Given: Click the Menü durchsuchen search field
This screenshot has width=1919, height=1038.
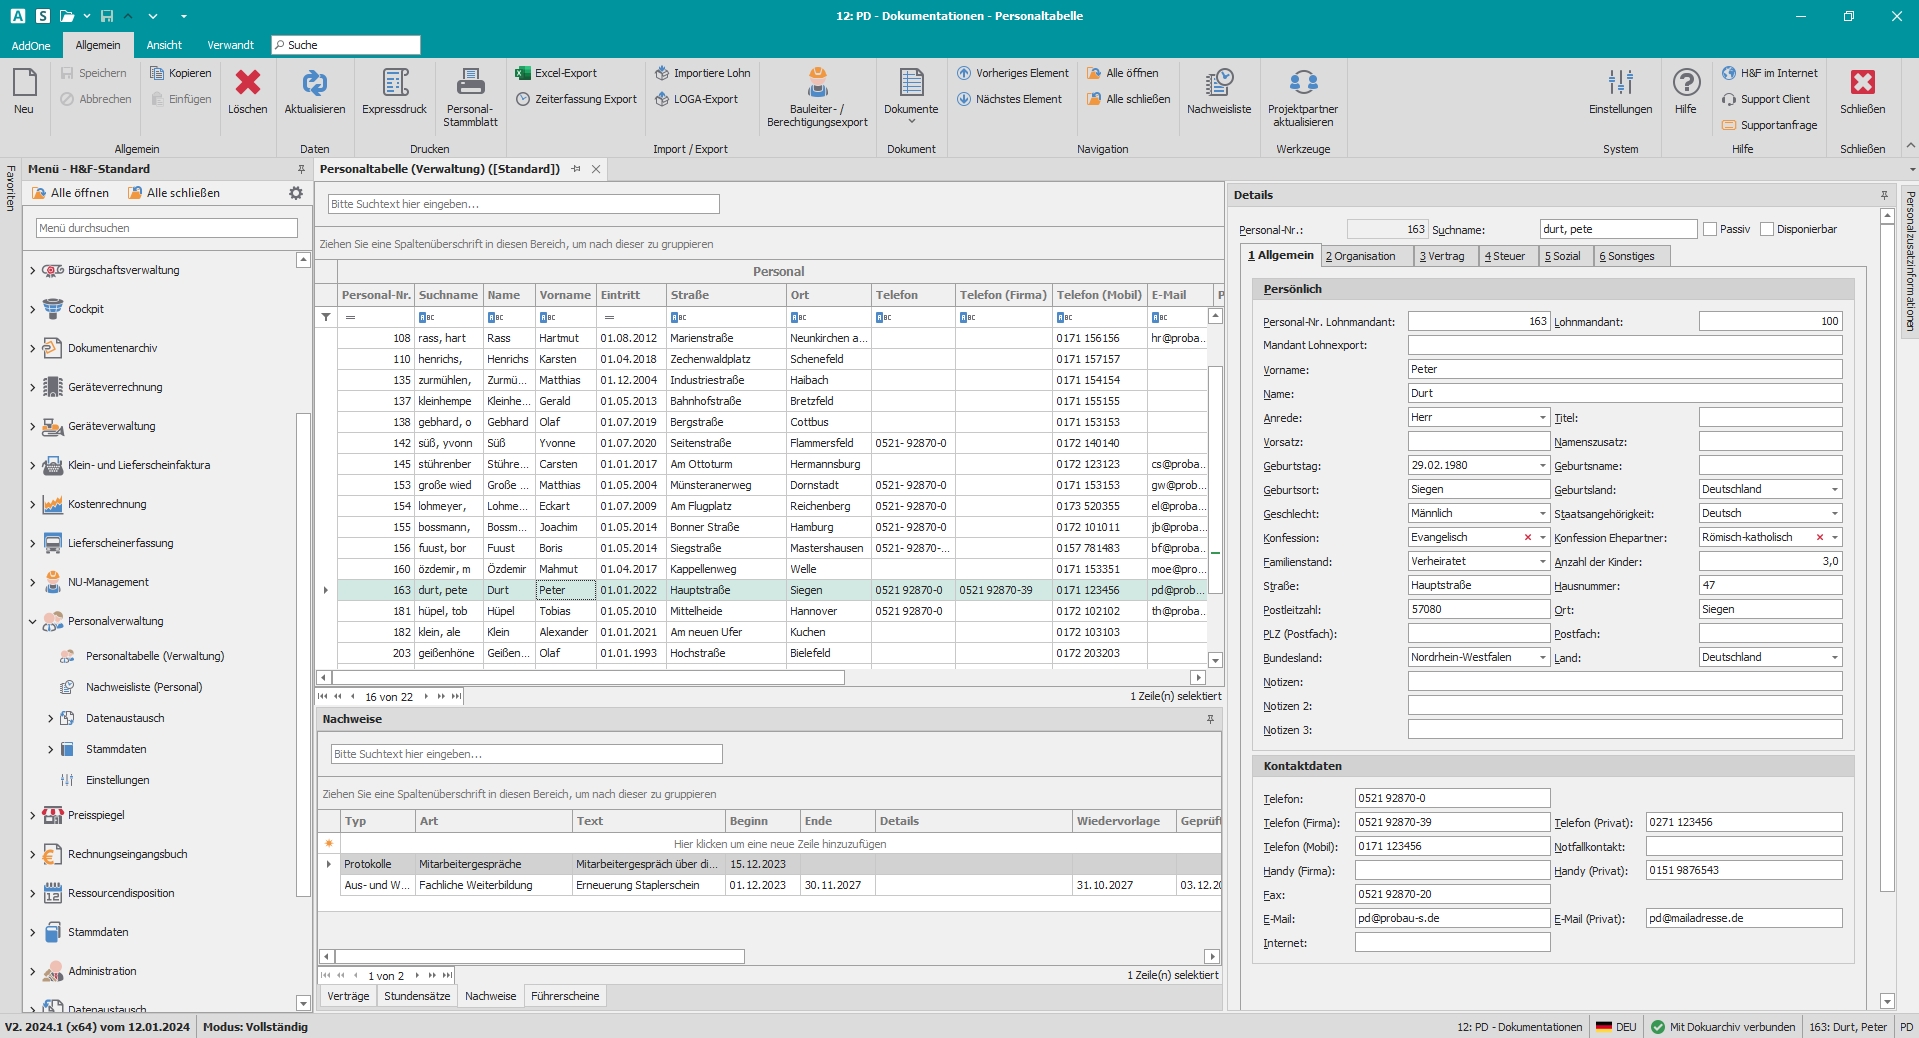Looking at the screenshot, I should [x=167, y=228].
